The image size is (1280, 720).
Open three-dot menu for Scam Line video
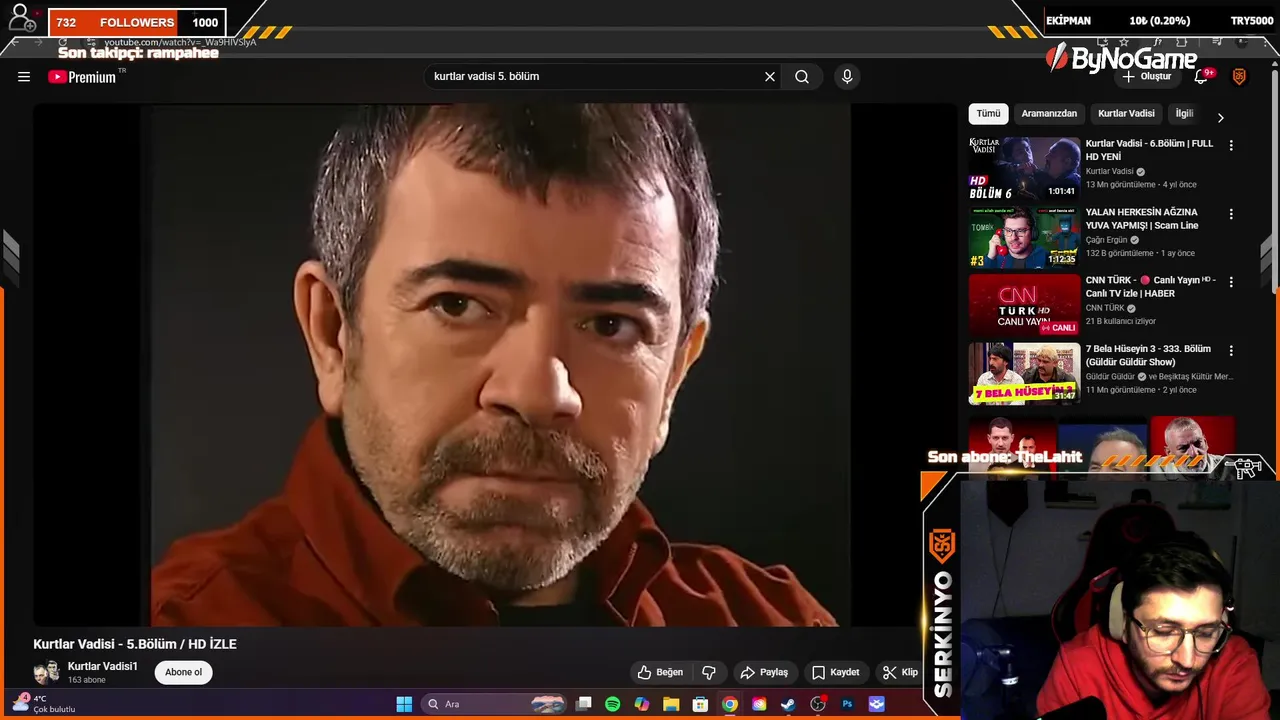pyautogui.click(x=1231, y=214)
